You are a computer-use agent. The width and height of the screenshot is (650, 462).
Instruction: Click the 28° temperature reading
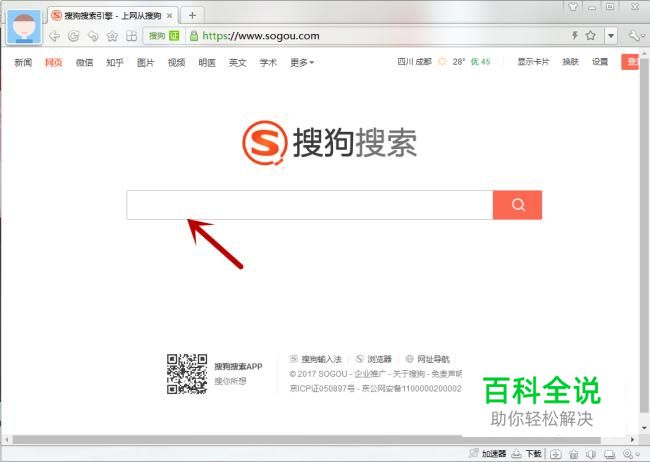pyautogui.click(x=458, y=62)
